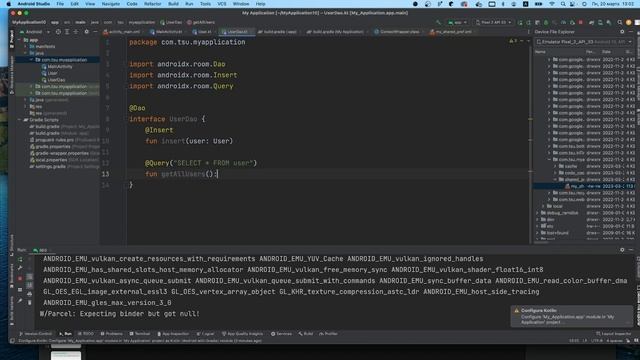This screenshot has height=360, width=640.
Task: Switch to the activity_main.xml editor tab
Action: 122,31
